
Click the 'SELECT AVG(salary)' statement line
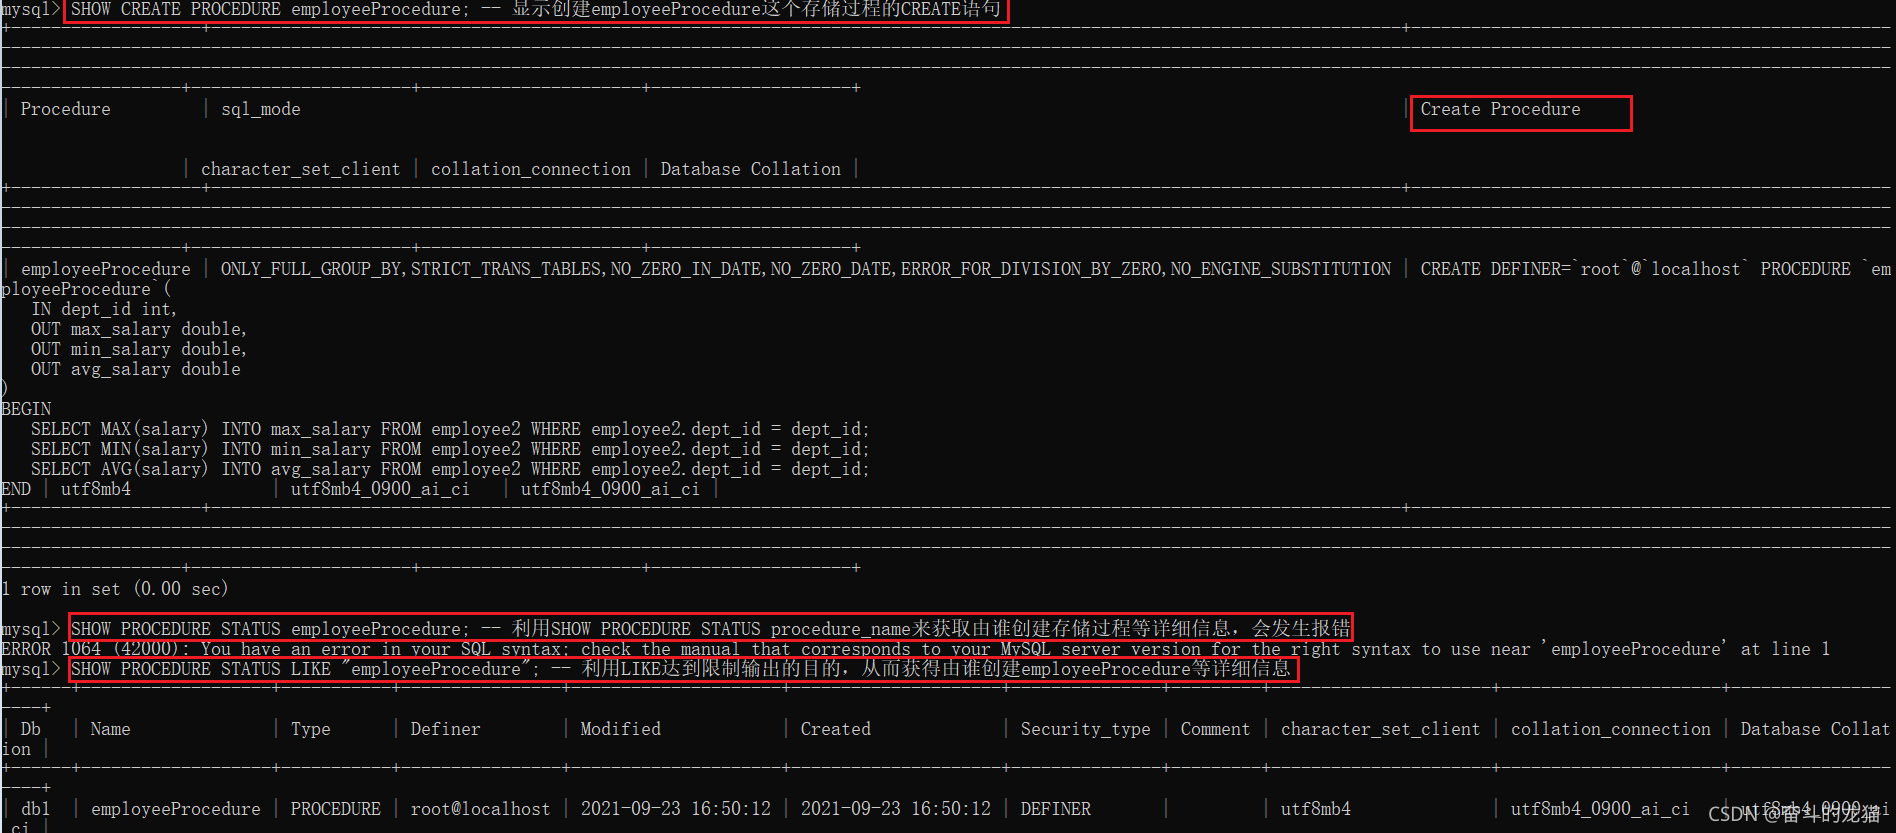[450, 469]
